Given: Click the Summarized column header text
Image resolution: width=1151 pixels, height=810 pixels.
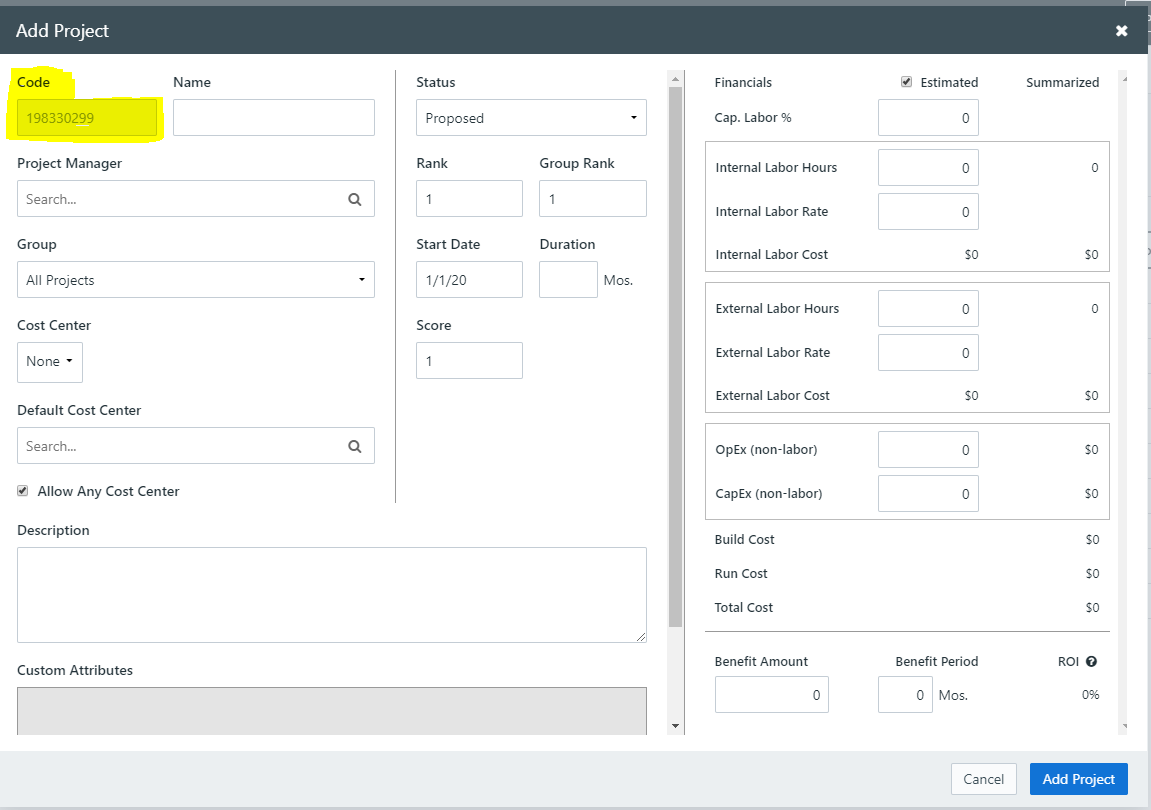Looking at the screenshot, I should tap(1062, 82).
